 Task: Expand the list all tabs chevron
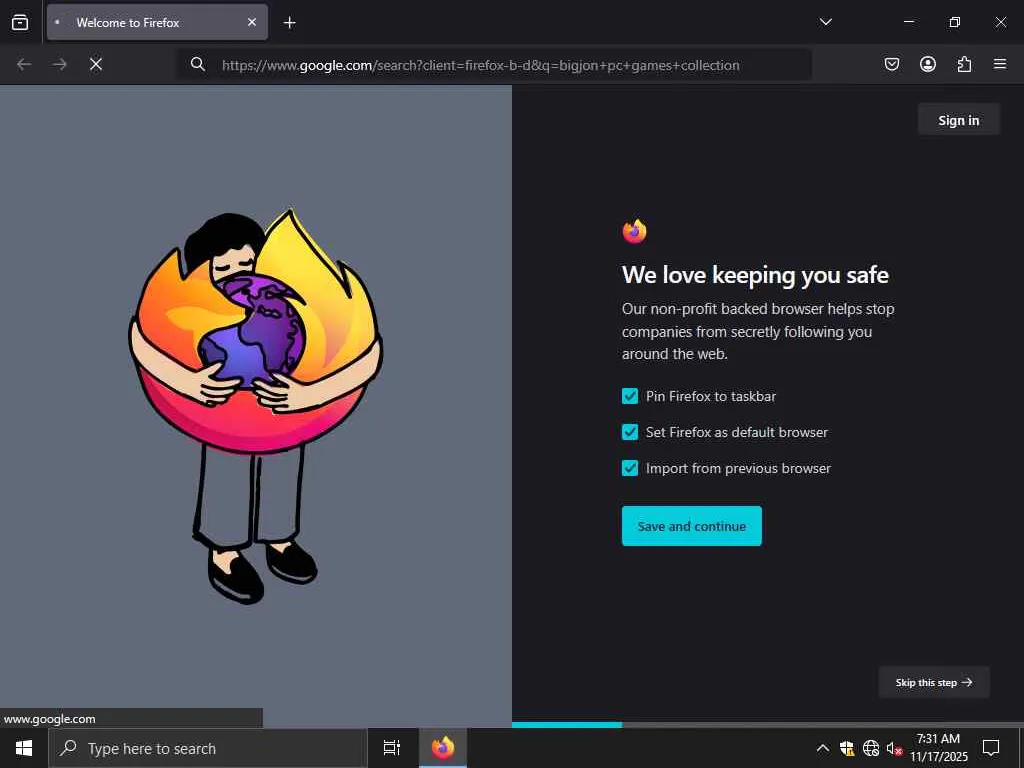[825, 22]
